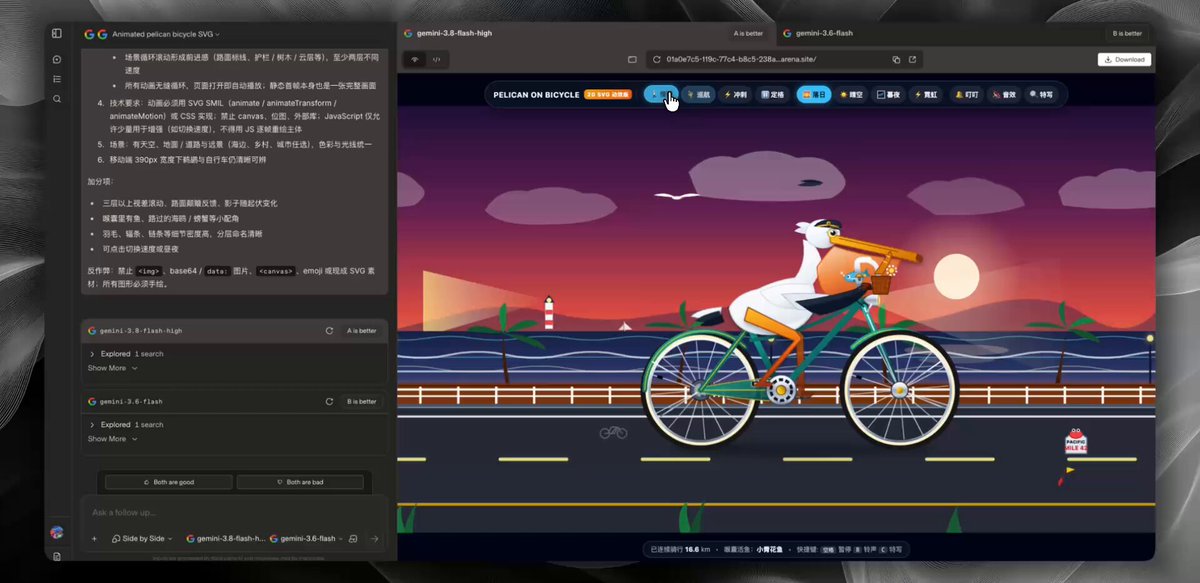1200x583 pixels.
Task: Switch to code view mode icon
Action: (x=436, y=60)
